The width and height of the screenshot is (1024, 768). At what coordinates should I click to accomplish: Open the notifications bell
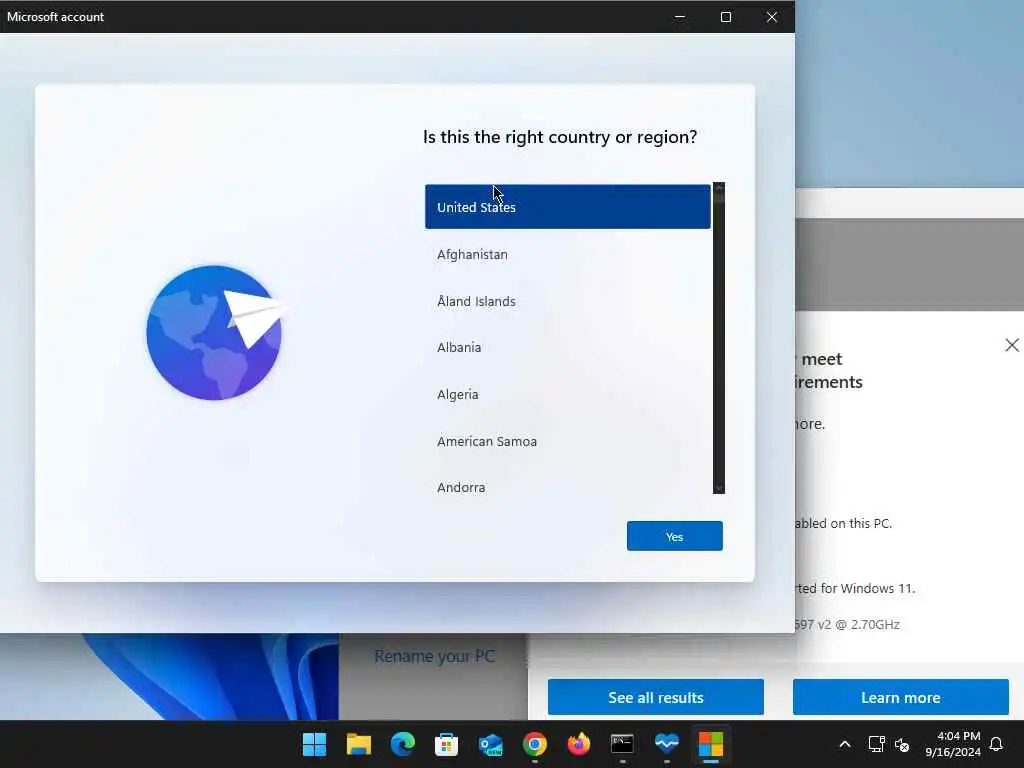pos(997,744)
